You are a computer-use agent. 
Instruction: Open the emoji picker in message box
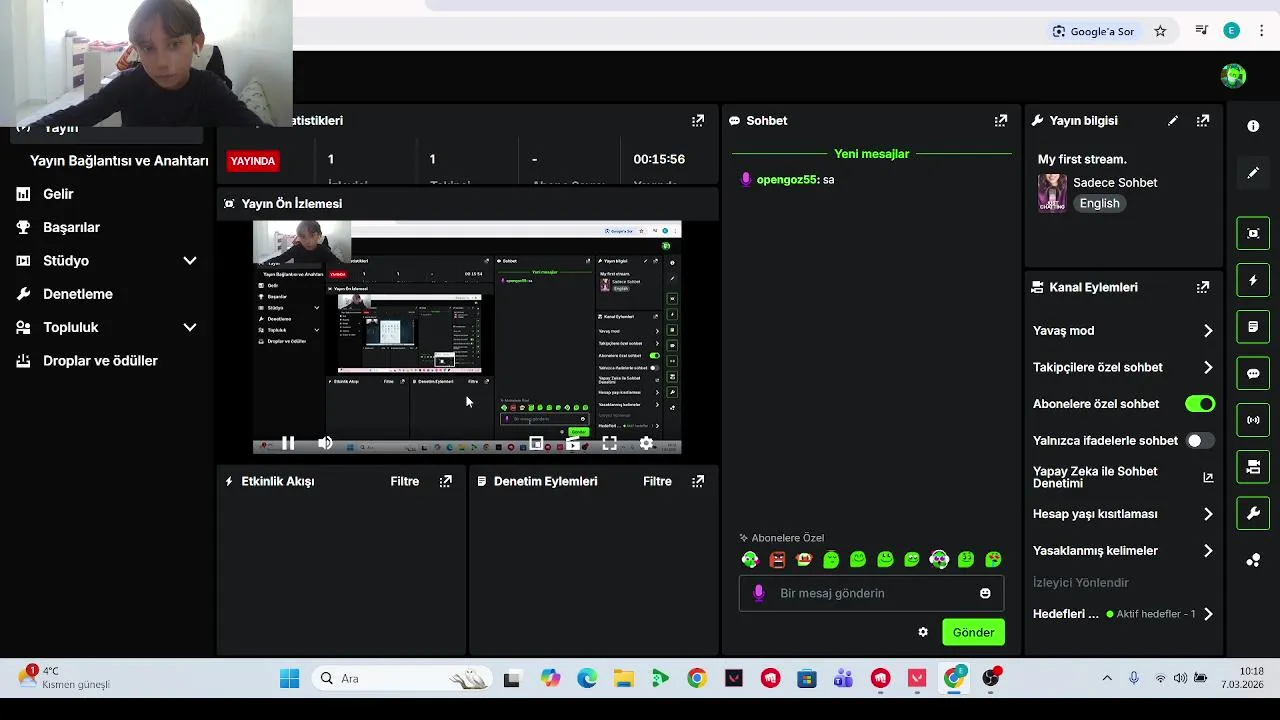pos(985,593)
